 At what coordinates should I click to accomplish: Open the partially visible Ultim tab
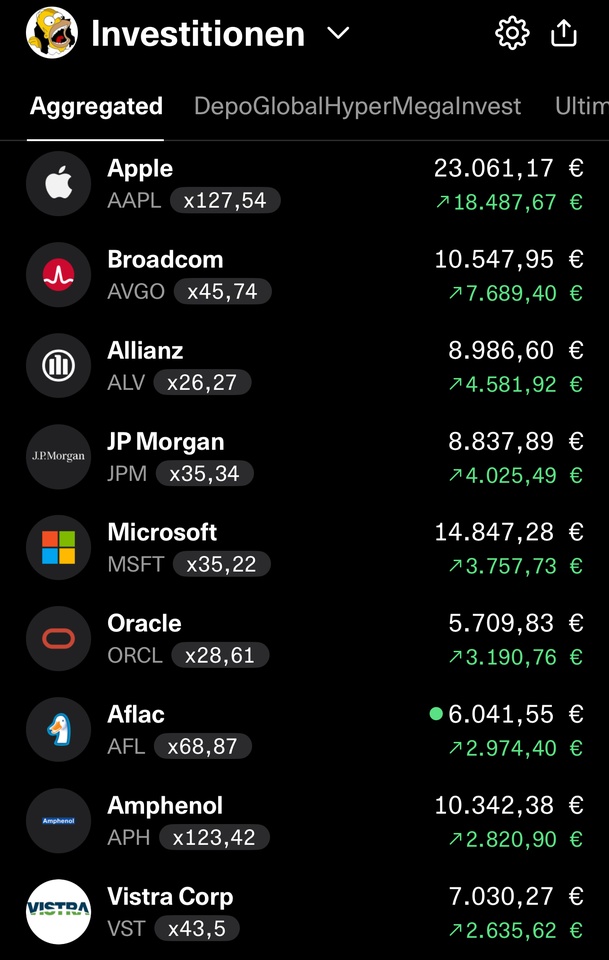pyautogui.click(x=581, y=107)
